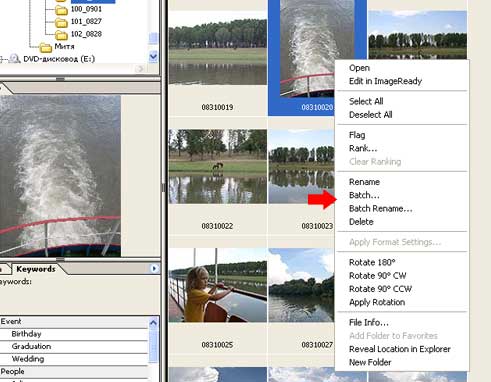
Task: Select the Митя folder icon
Action: click(x=46, y=48)
